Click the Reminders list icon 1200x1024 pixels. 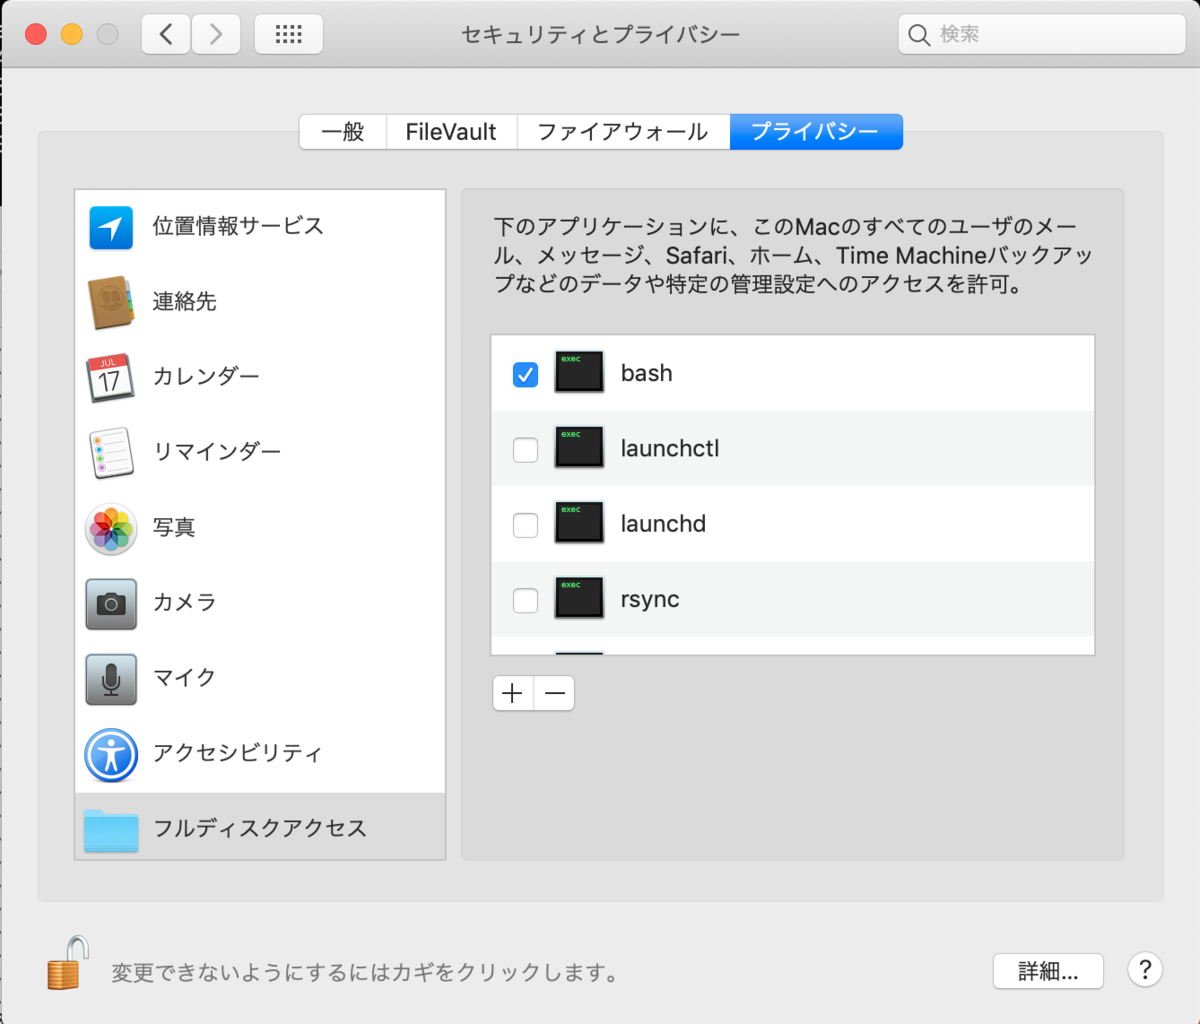point(110,452)
